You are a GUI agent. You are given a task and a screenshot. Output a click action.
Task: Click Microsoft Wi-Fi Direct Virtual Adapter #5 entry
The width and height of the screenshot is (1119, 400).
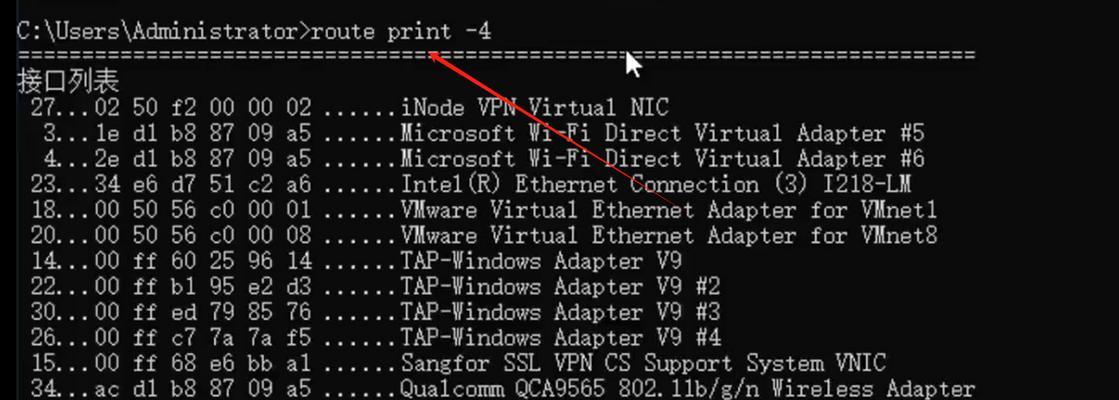coord(477,133)
